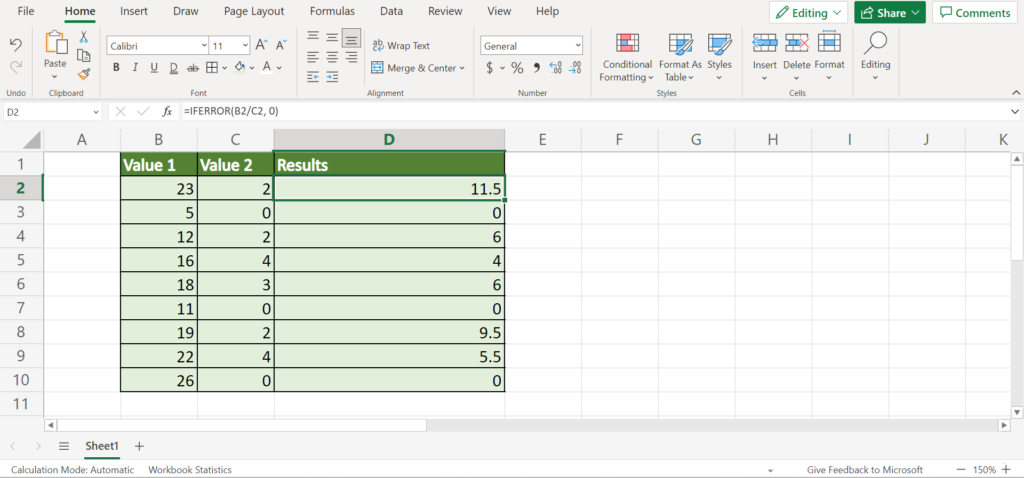Click the Insert Function fx icon

pyautogui.click(x=166, y=112)
